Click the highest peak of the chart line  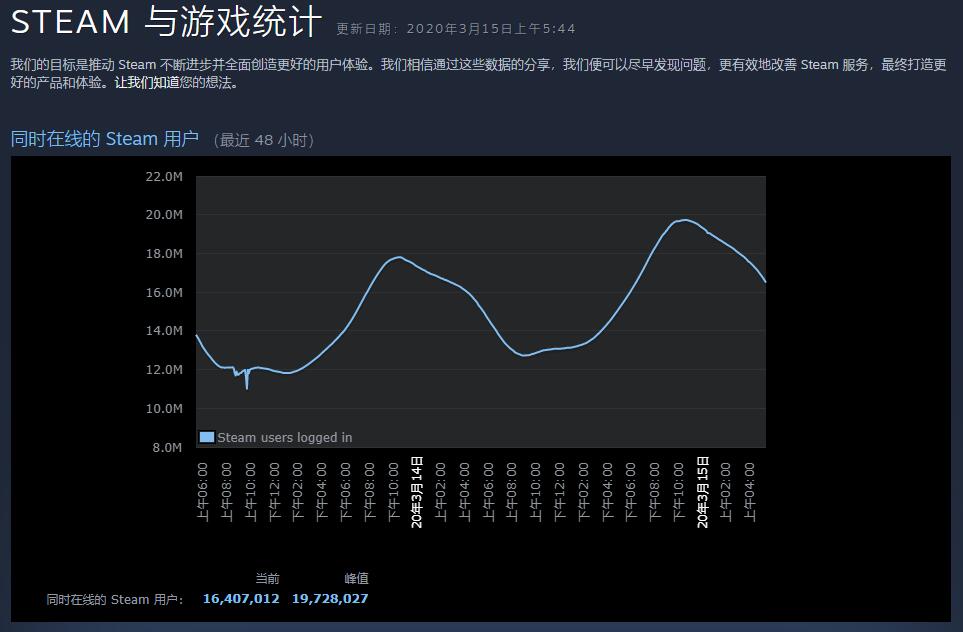684,220
